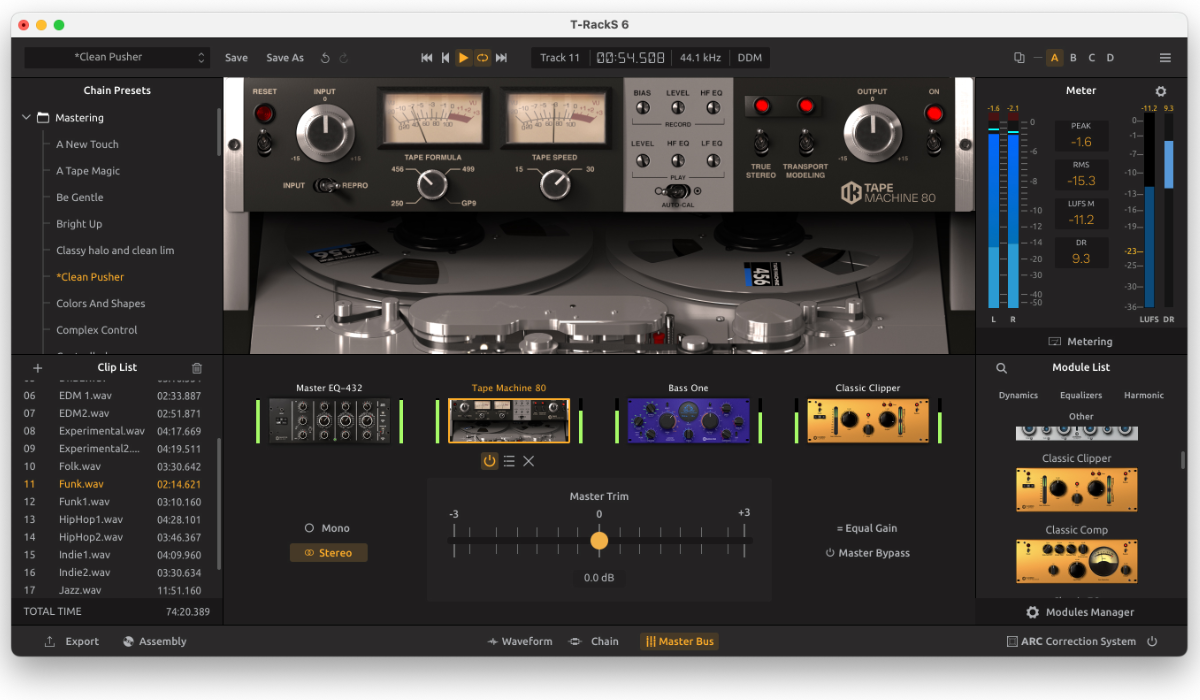Collapse the Mastering folder
1200x700 pixels.
pyautogui.click(x=26, y=118)
